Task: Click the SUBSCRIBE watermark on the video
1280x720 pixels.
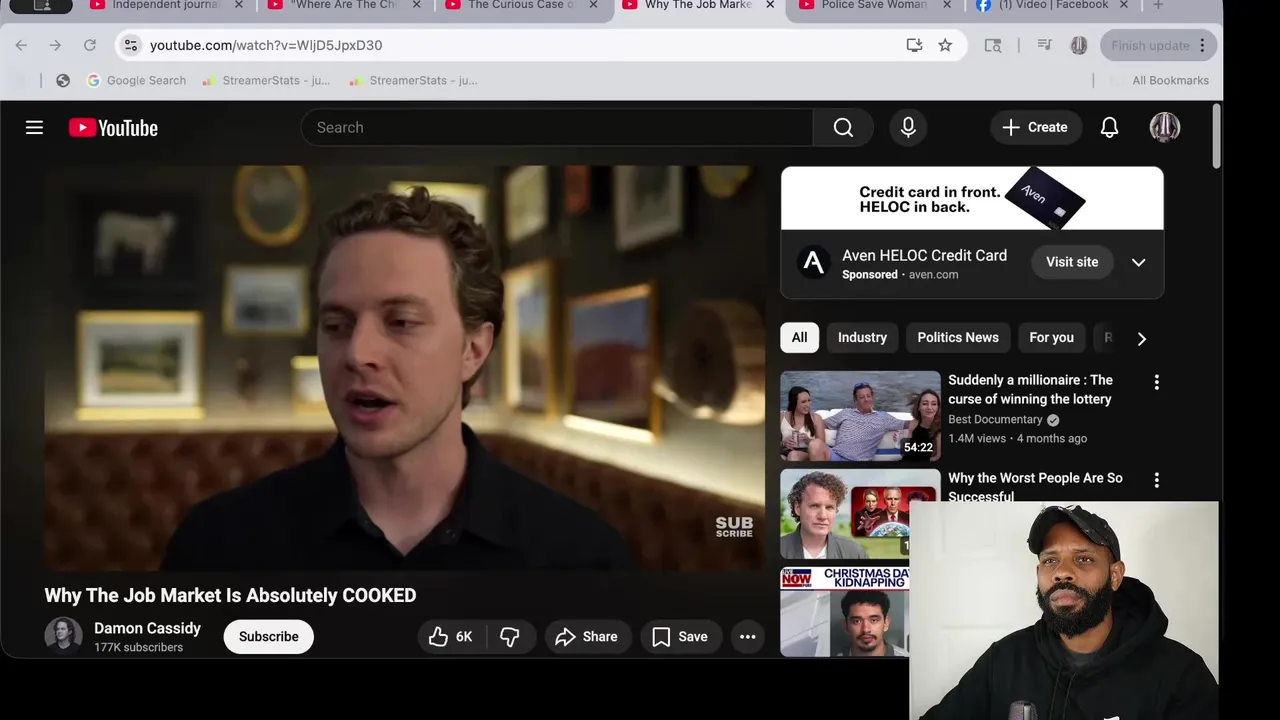Action: pyautogui.click(x=734, y=526)
